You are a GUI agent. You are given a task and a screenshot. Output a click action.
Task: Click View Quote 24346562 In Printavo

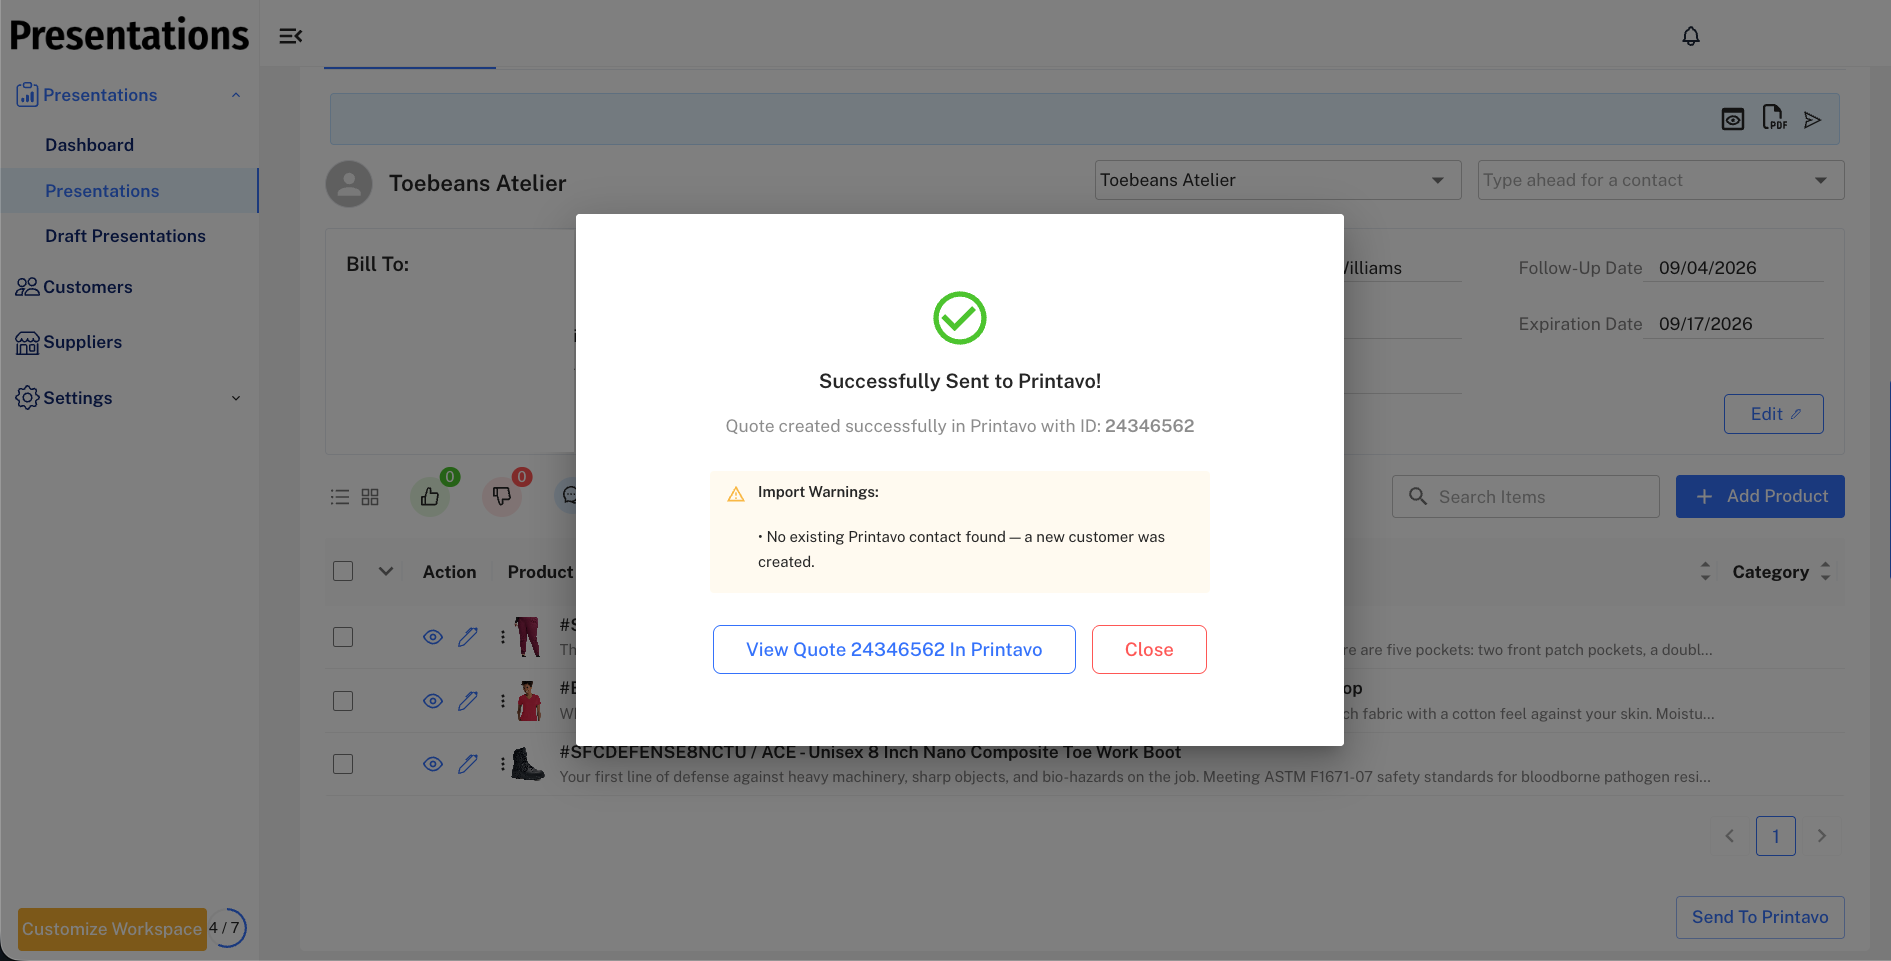tap(894, 650)
